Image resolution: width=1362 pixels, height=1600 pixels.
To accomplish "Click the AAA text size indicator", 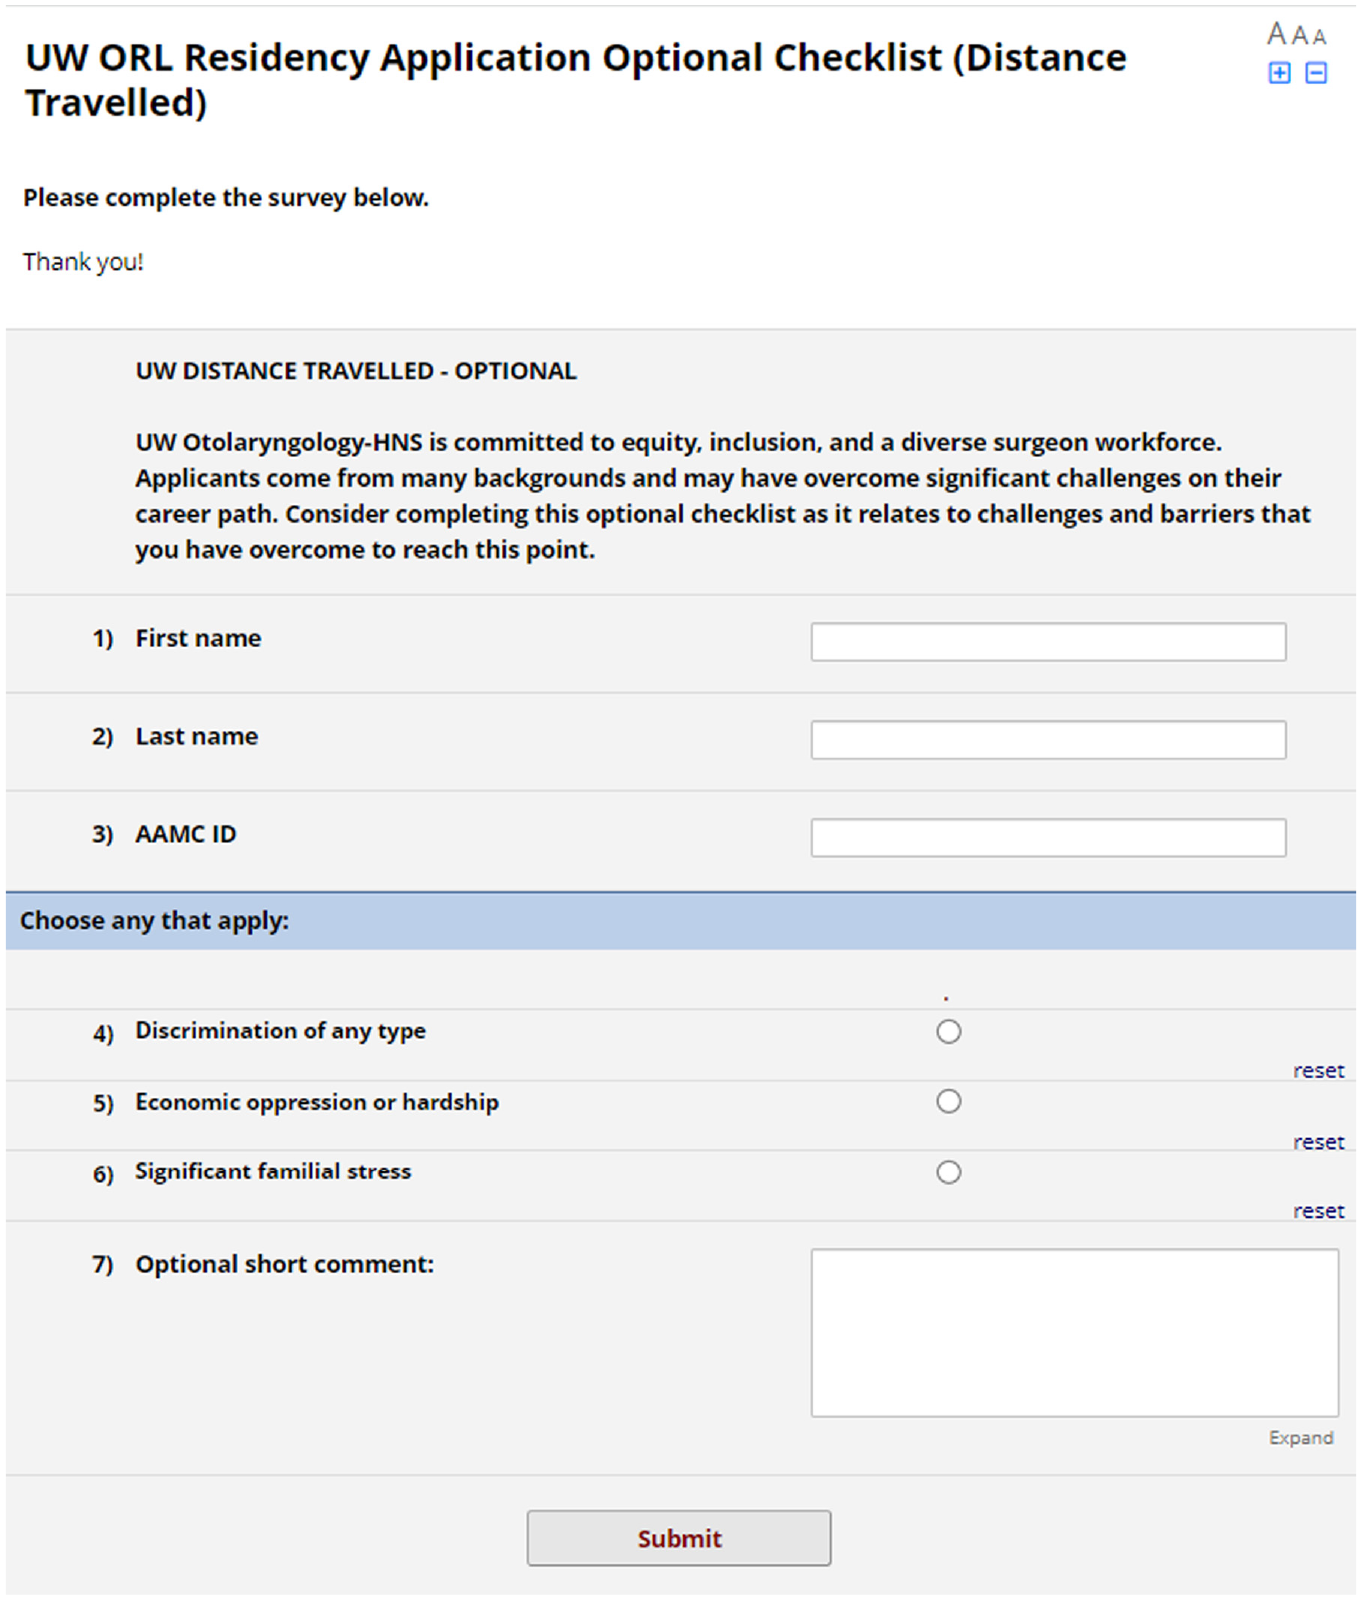I will coord(1296,35).
